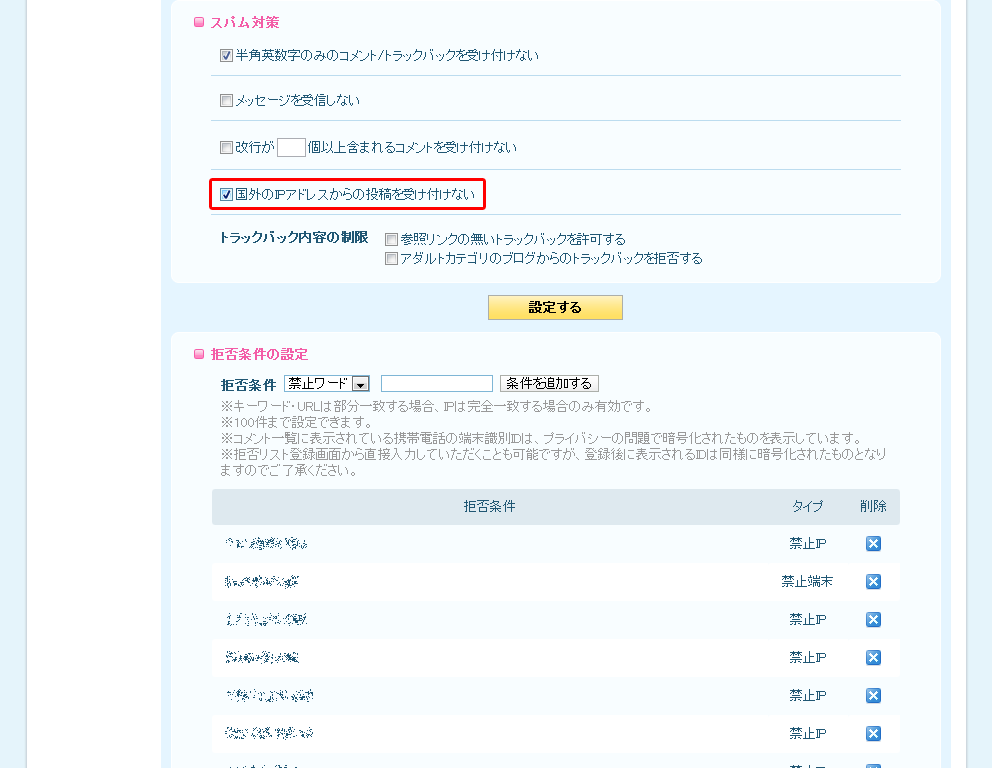Click the 拒否条件 table column header
Screen dimensions: 992x768
point(489,506)
